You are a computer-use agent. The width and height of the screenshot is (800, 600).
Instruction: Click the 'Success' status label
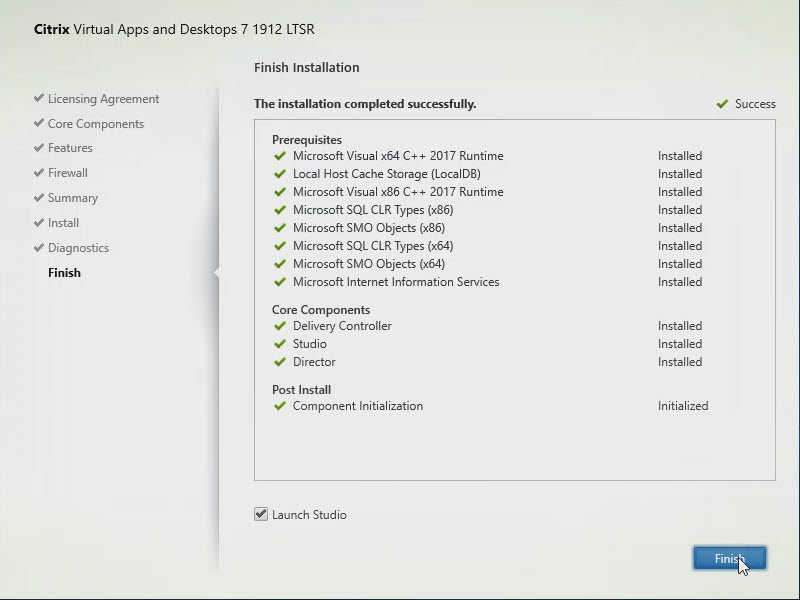(x=755, y=104)
